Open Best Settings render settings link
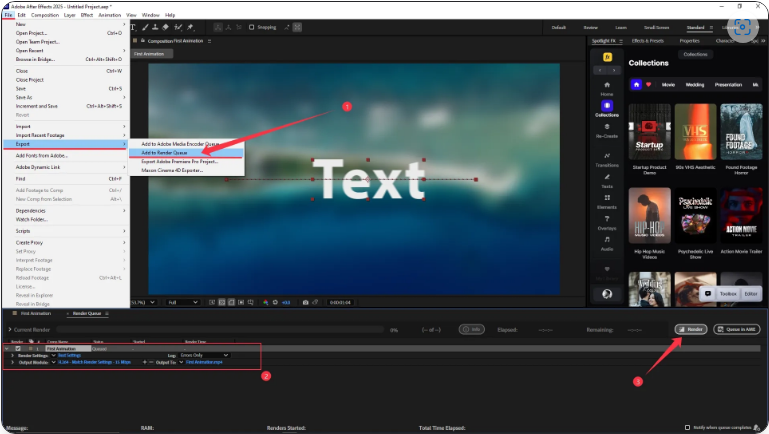 [69, 356]
